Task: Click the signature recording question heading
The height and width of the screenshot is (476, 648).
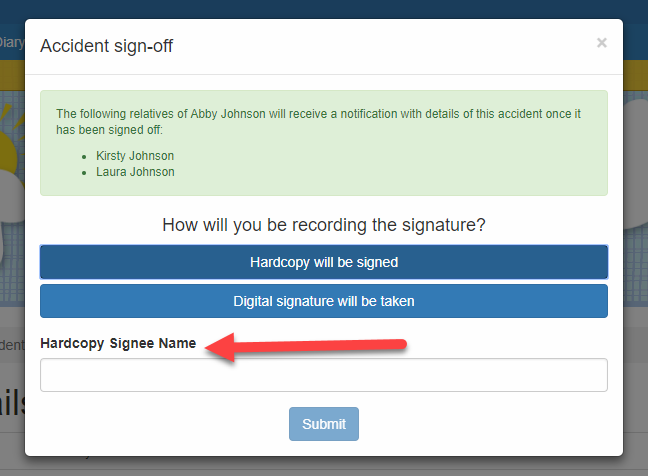Action: (x=324, y=225)
